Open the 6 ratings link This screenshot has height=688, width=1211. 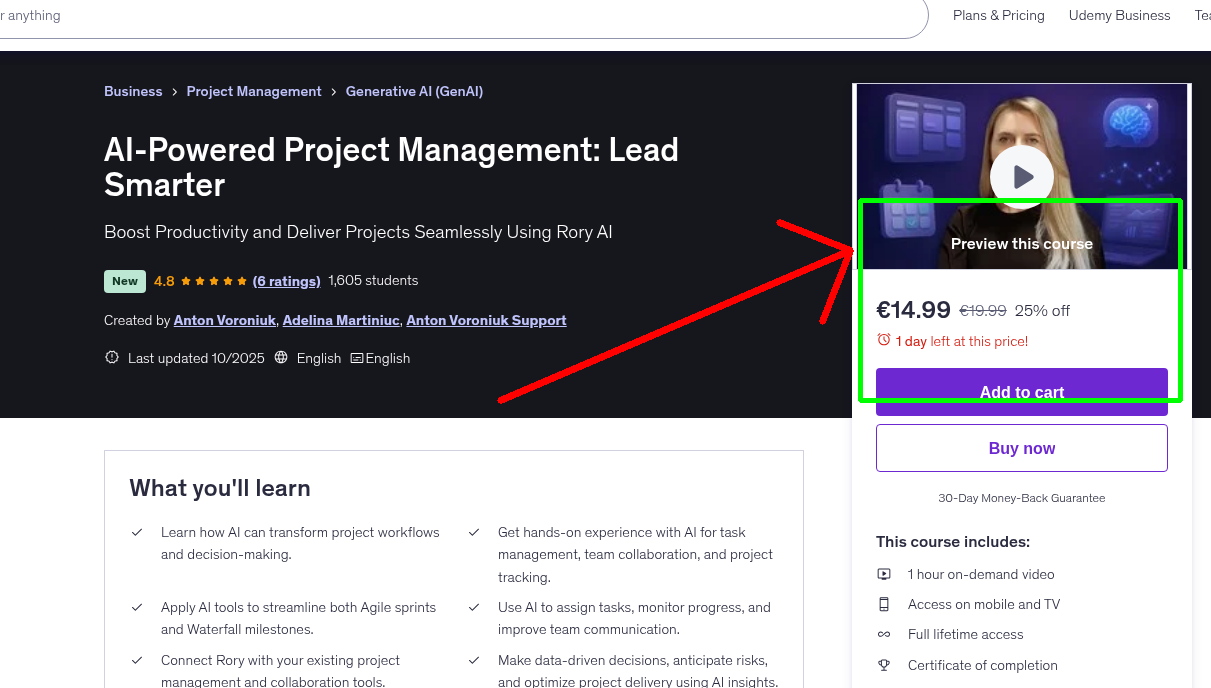point(287,281)
